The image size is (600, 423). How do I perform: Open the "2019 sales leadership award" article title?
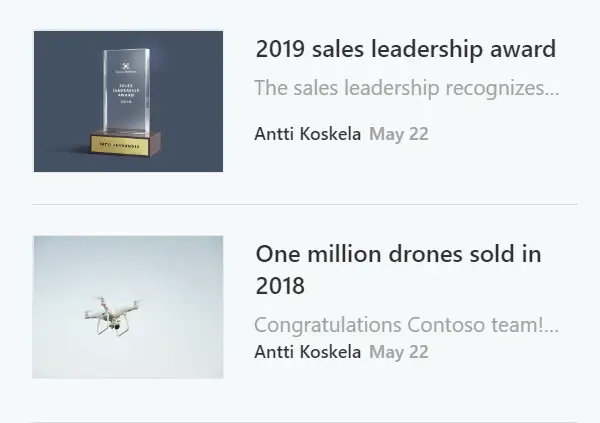(x=405, y=49)
